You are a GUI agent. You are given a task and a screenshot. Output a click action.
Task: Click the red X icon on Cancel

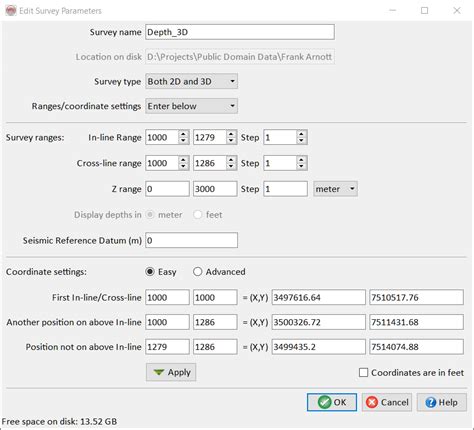372,402
